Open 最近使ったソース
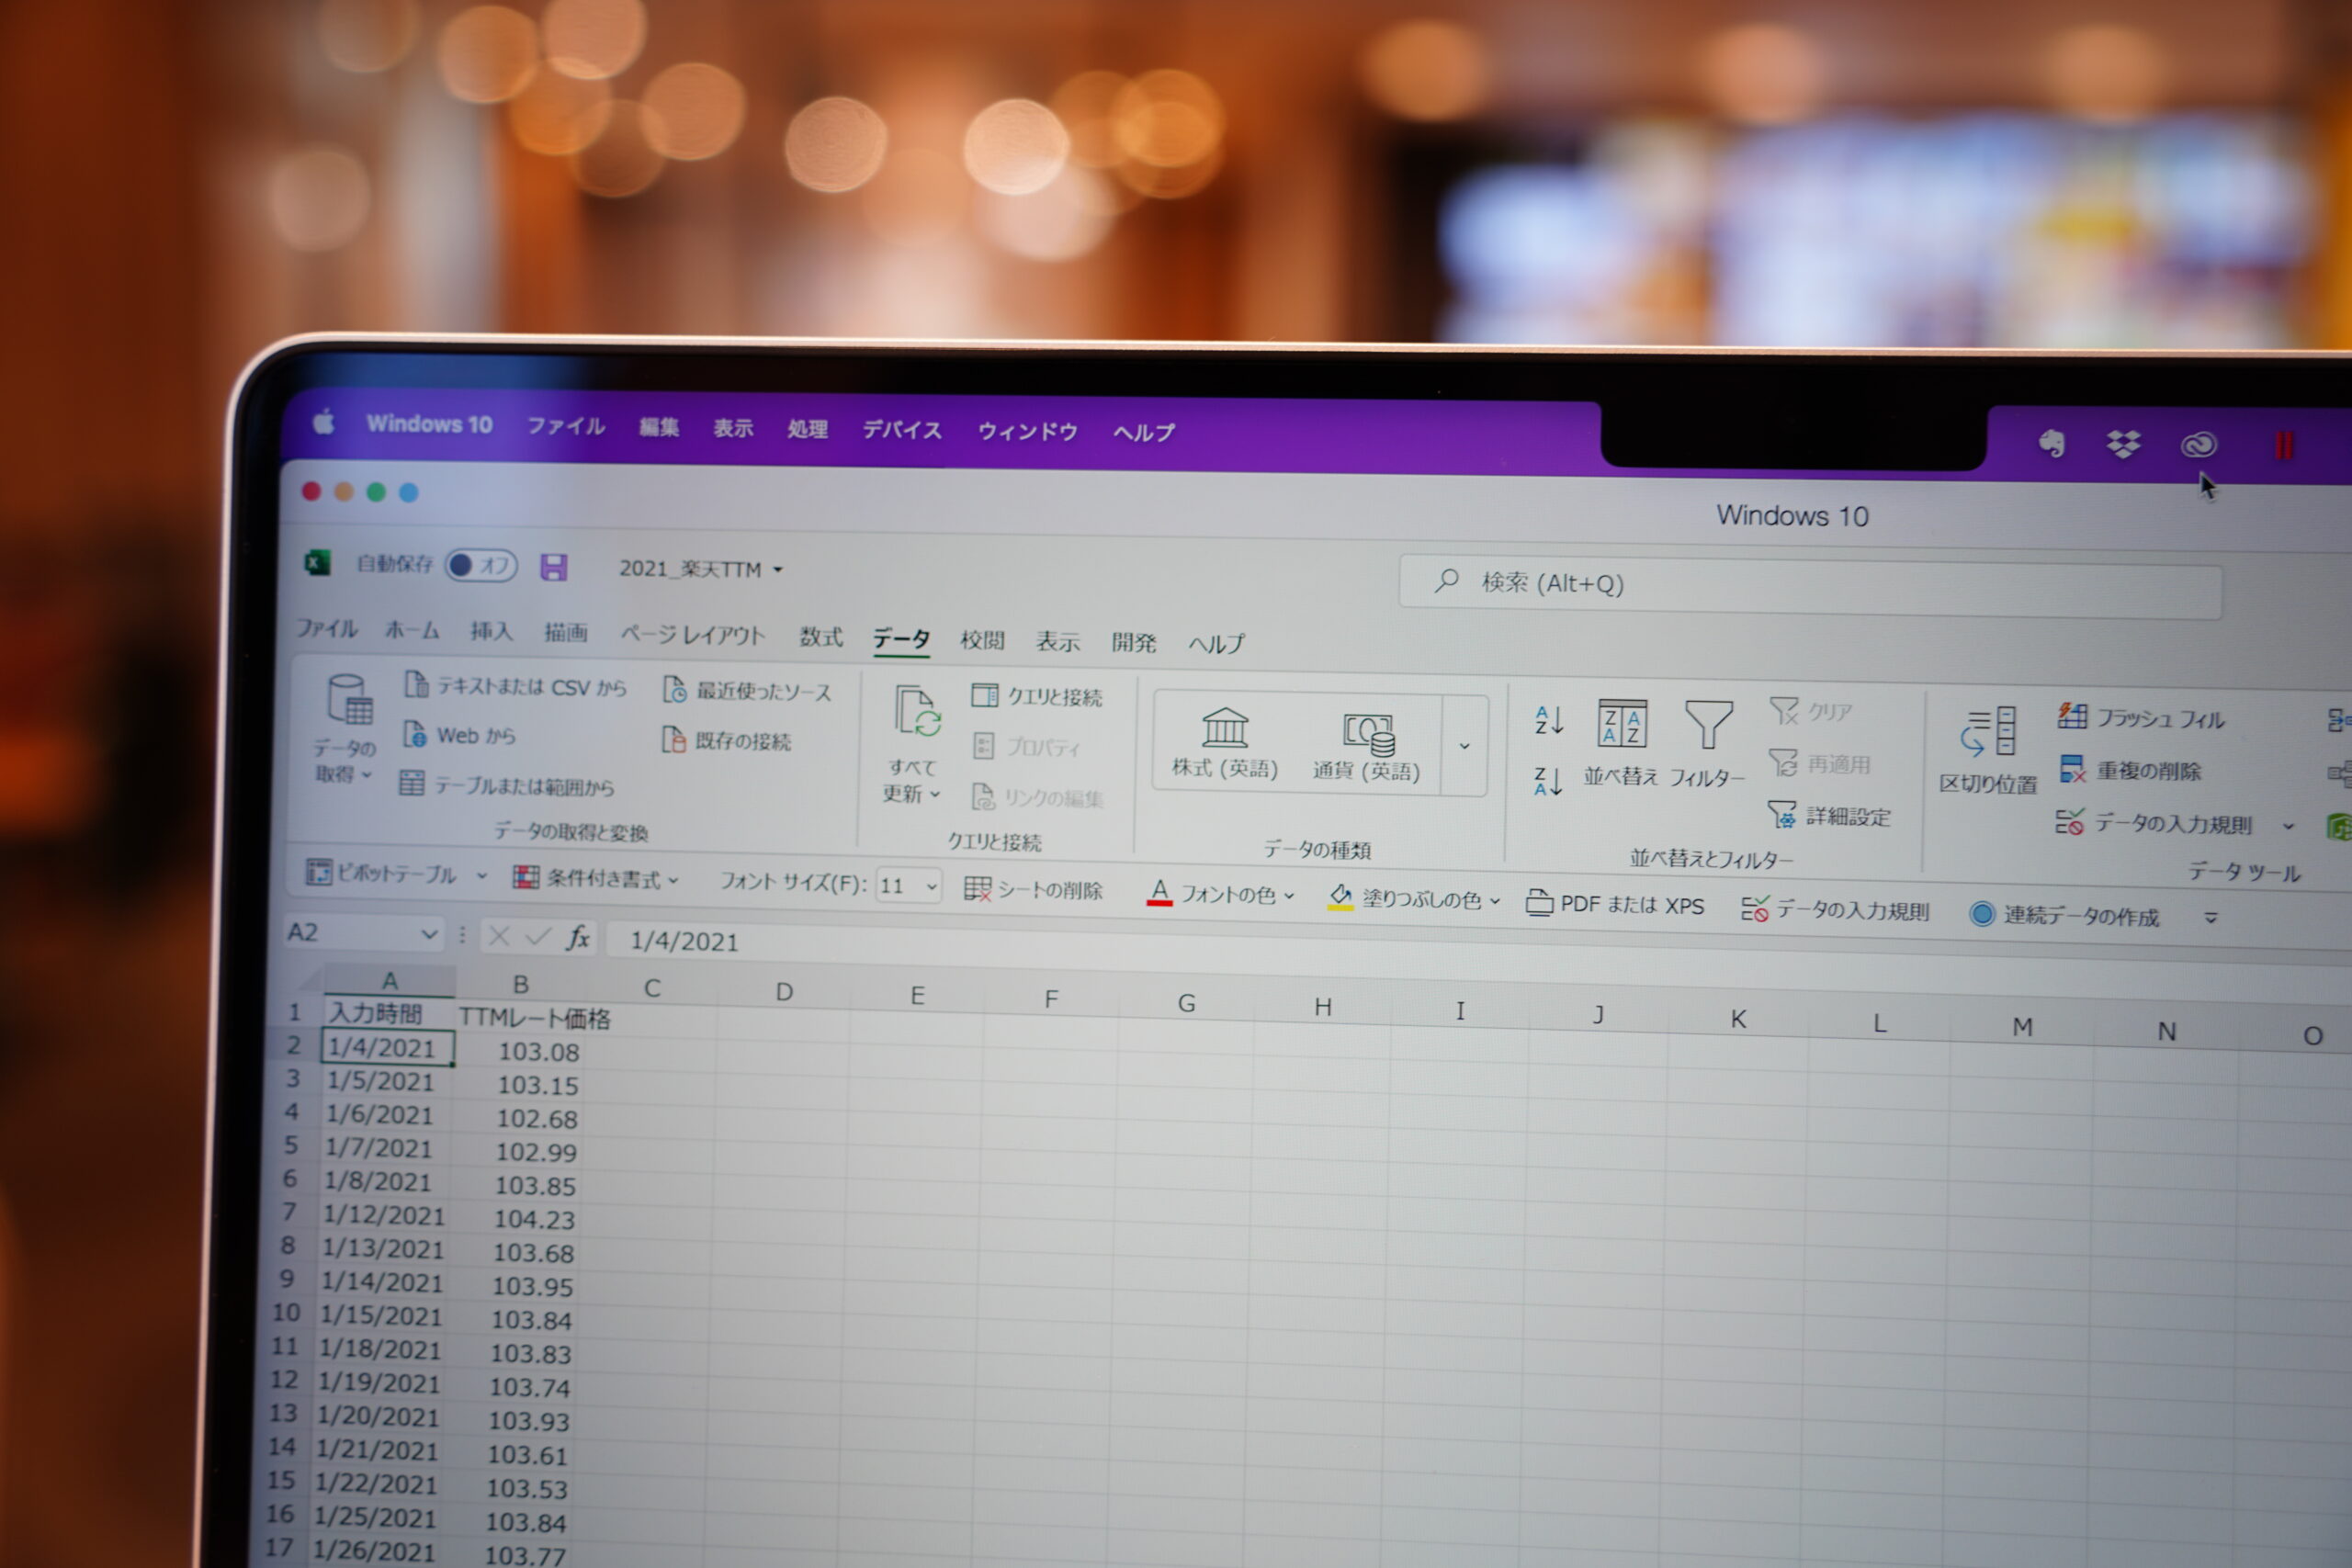2352x1568 pixels. [746, 691]
